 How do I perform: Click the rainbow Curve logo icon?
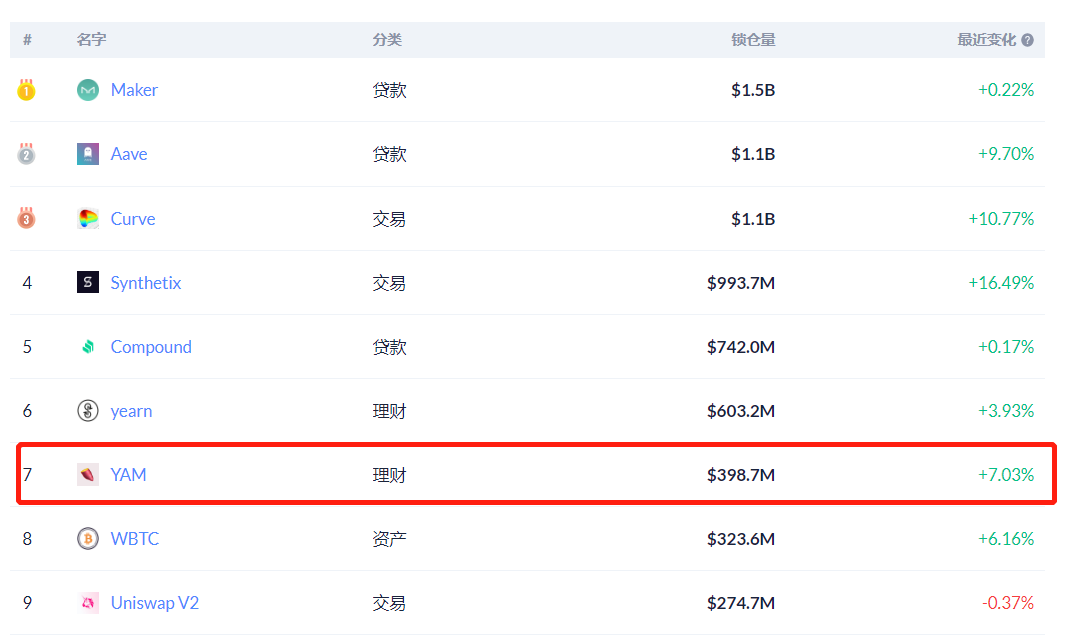[x=88, y=219]
